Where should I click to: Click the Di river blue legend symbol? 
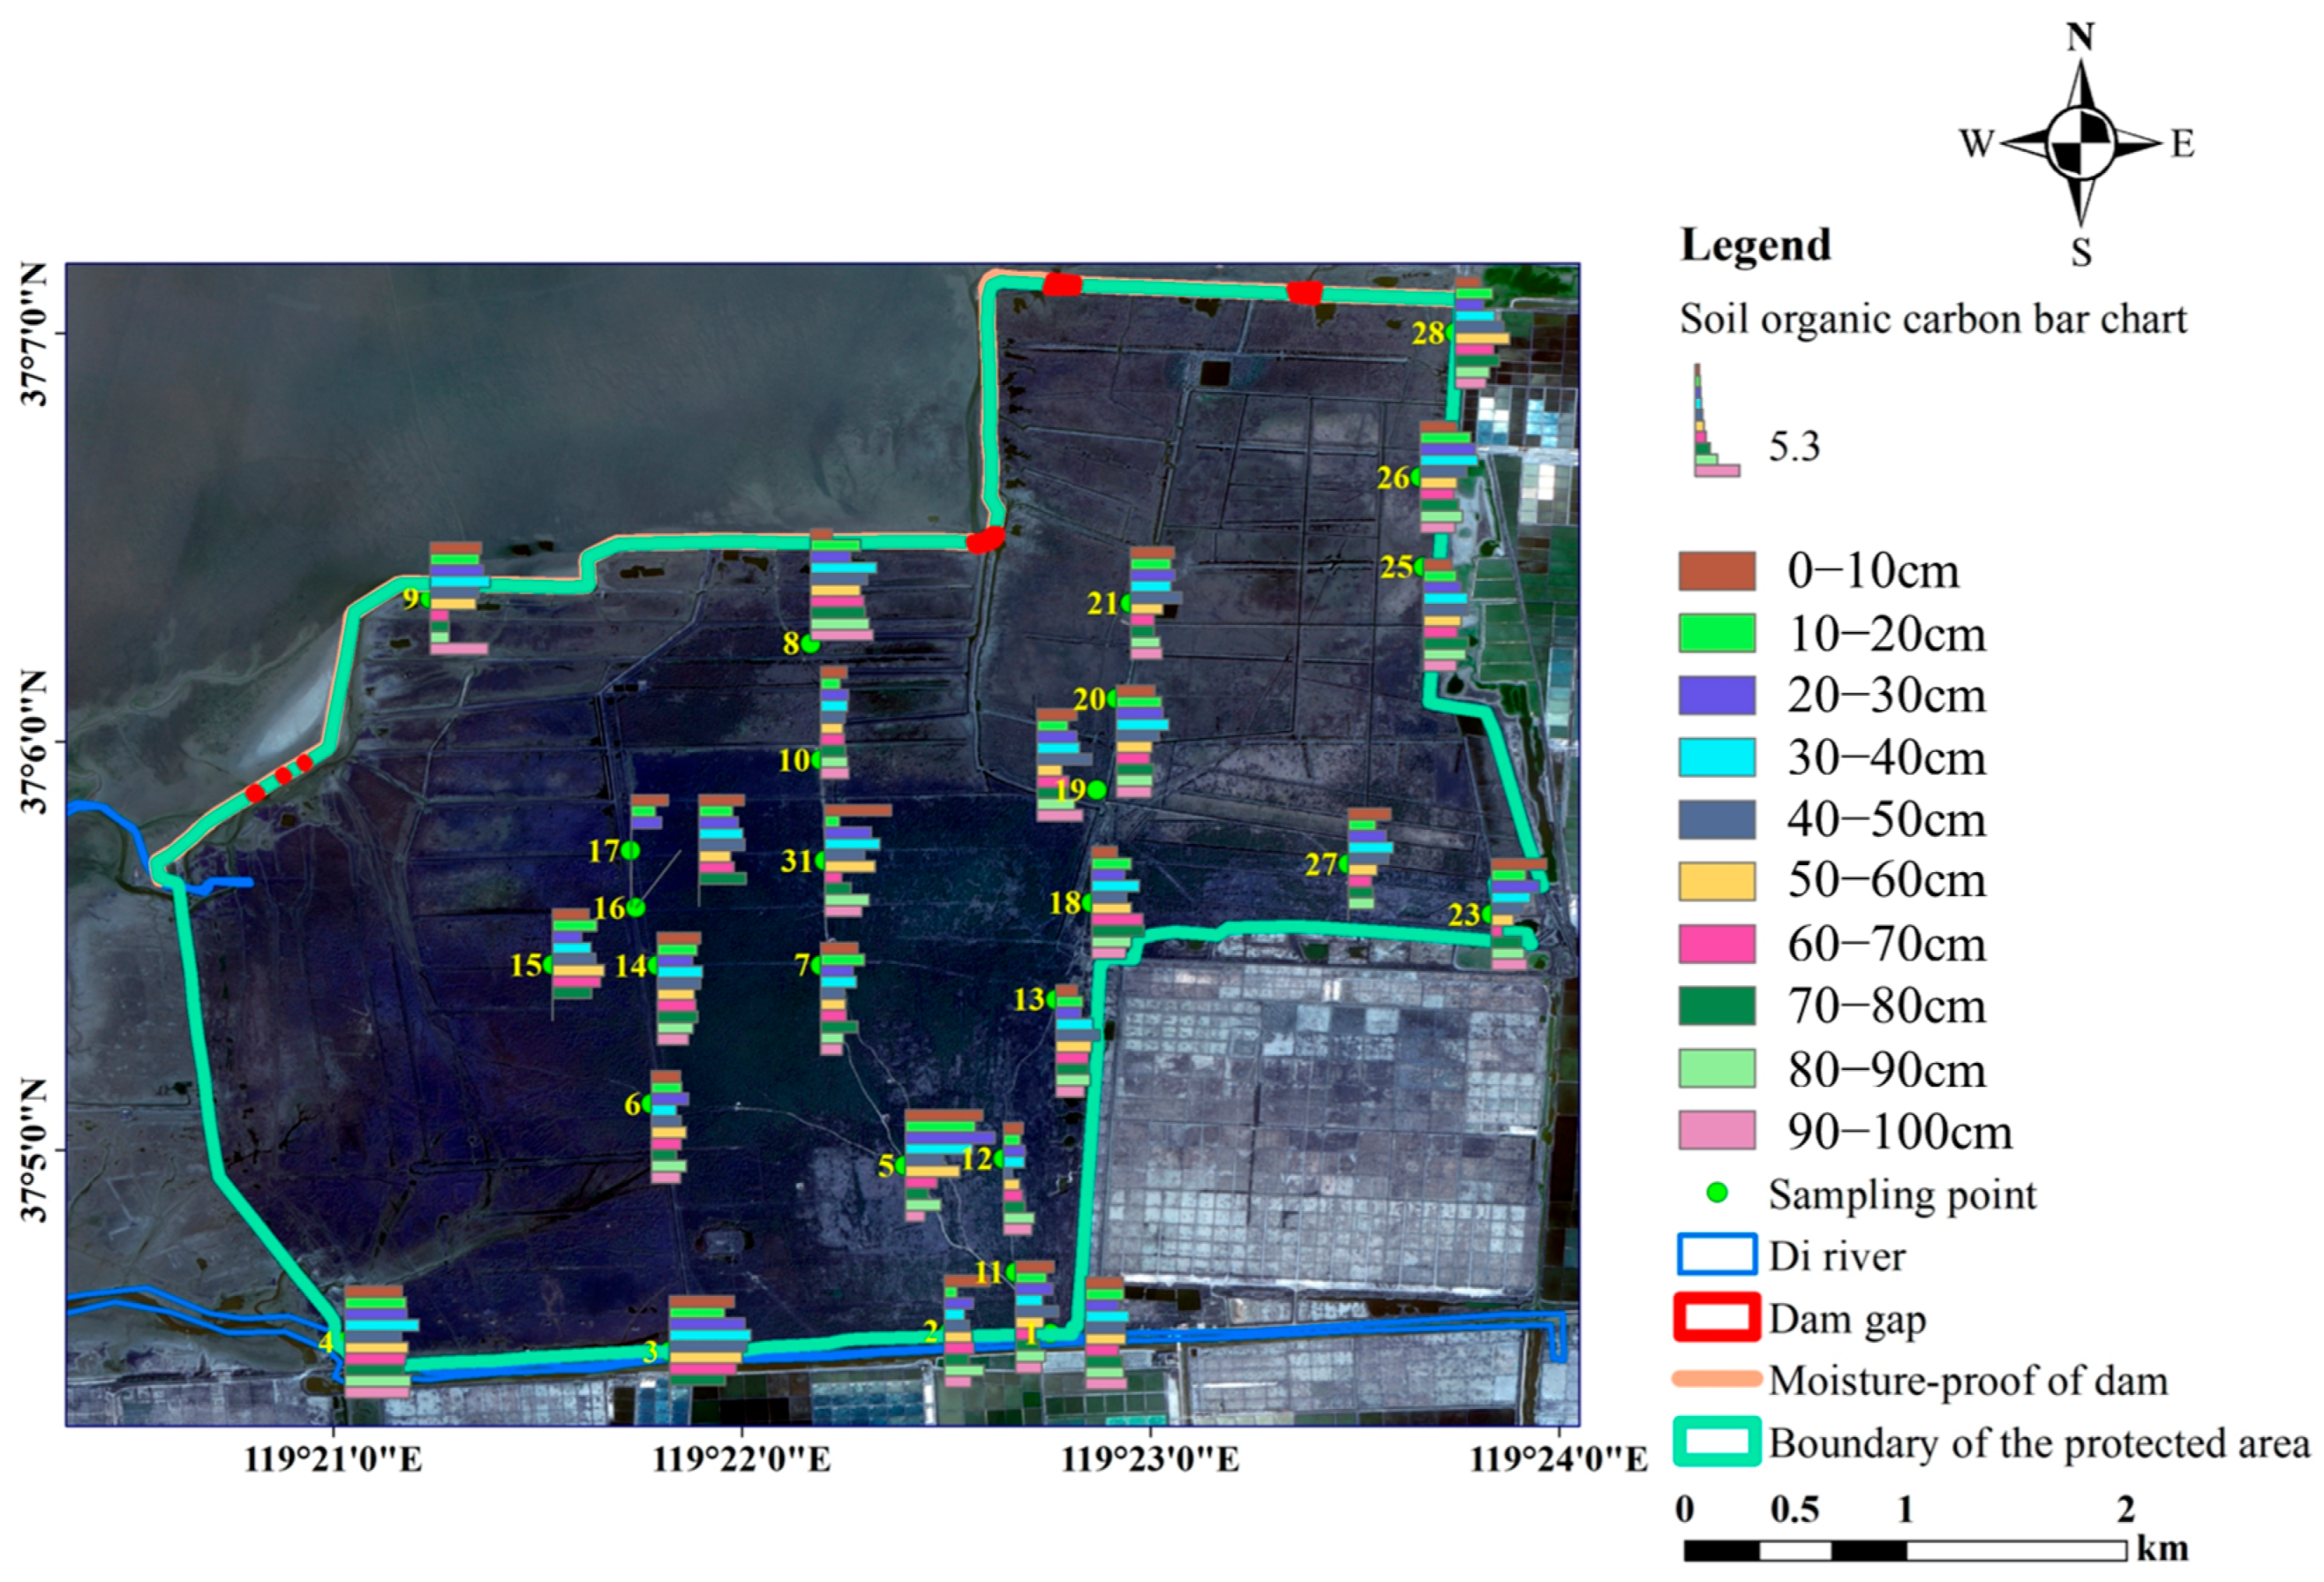[x=1717, y=1255]
